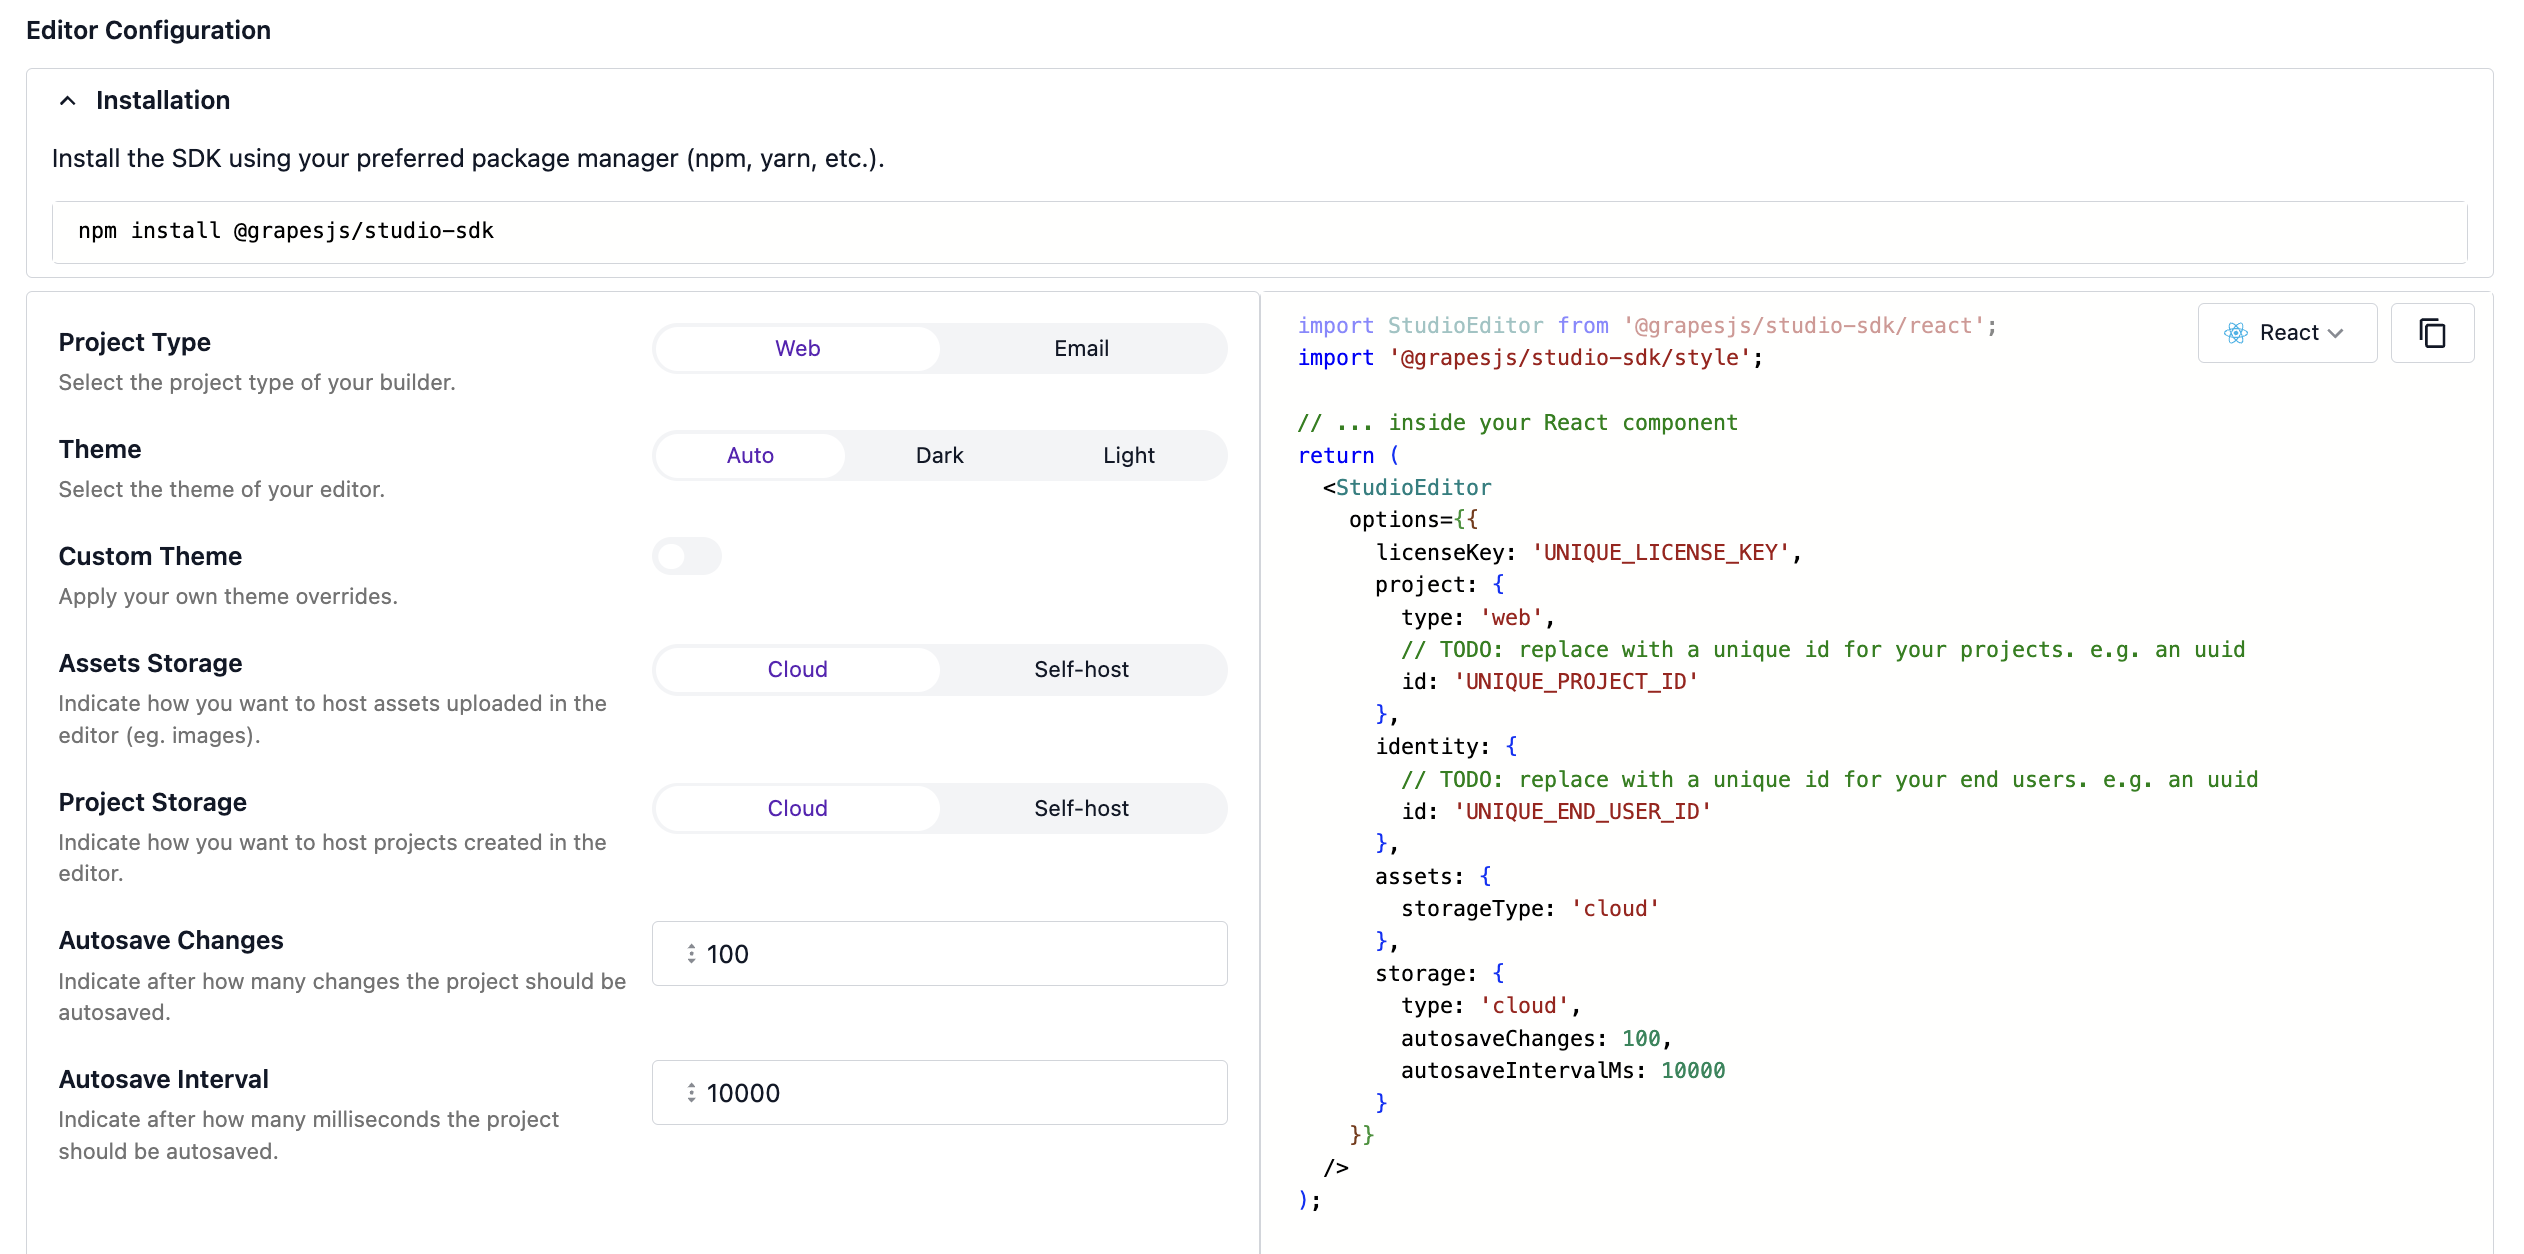
Task: Click the Autosave Changes input showing 100
Action: tap(939, 953)
